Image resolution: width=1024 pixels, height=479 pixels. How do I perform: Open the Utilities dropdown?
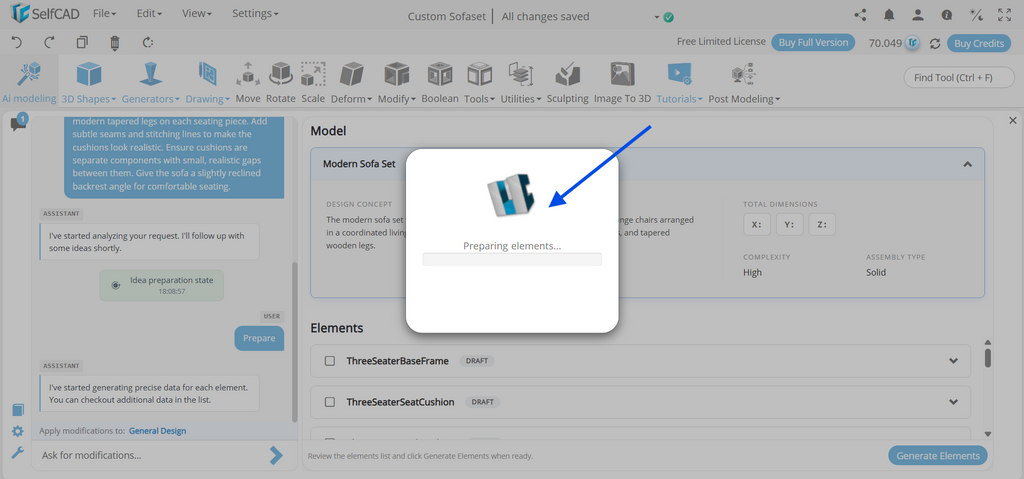[x=520, y=82]
